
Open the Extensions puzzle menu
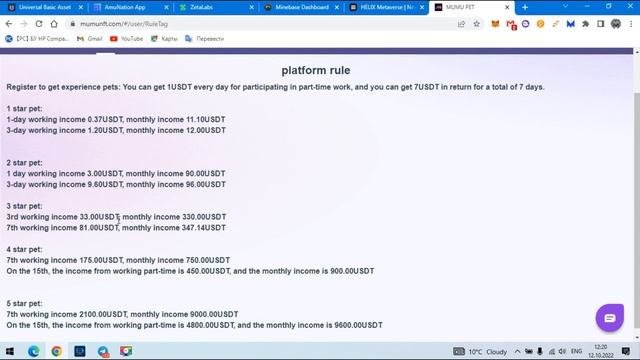(586, 24)
